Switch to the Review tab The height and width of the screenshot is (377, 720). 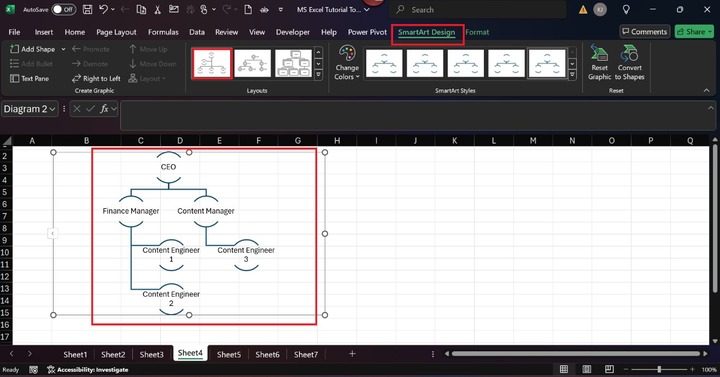(226, 32)
